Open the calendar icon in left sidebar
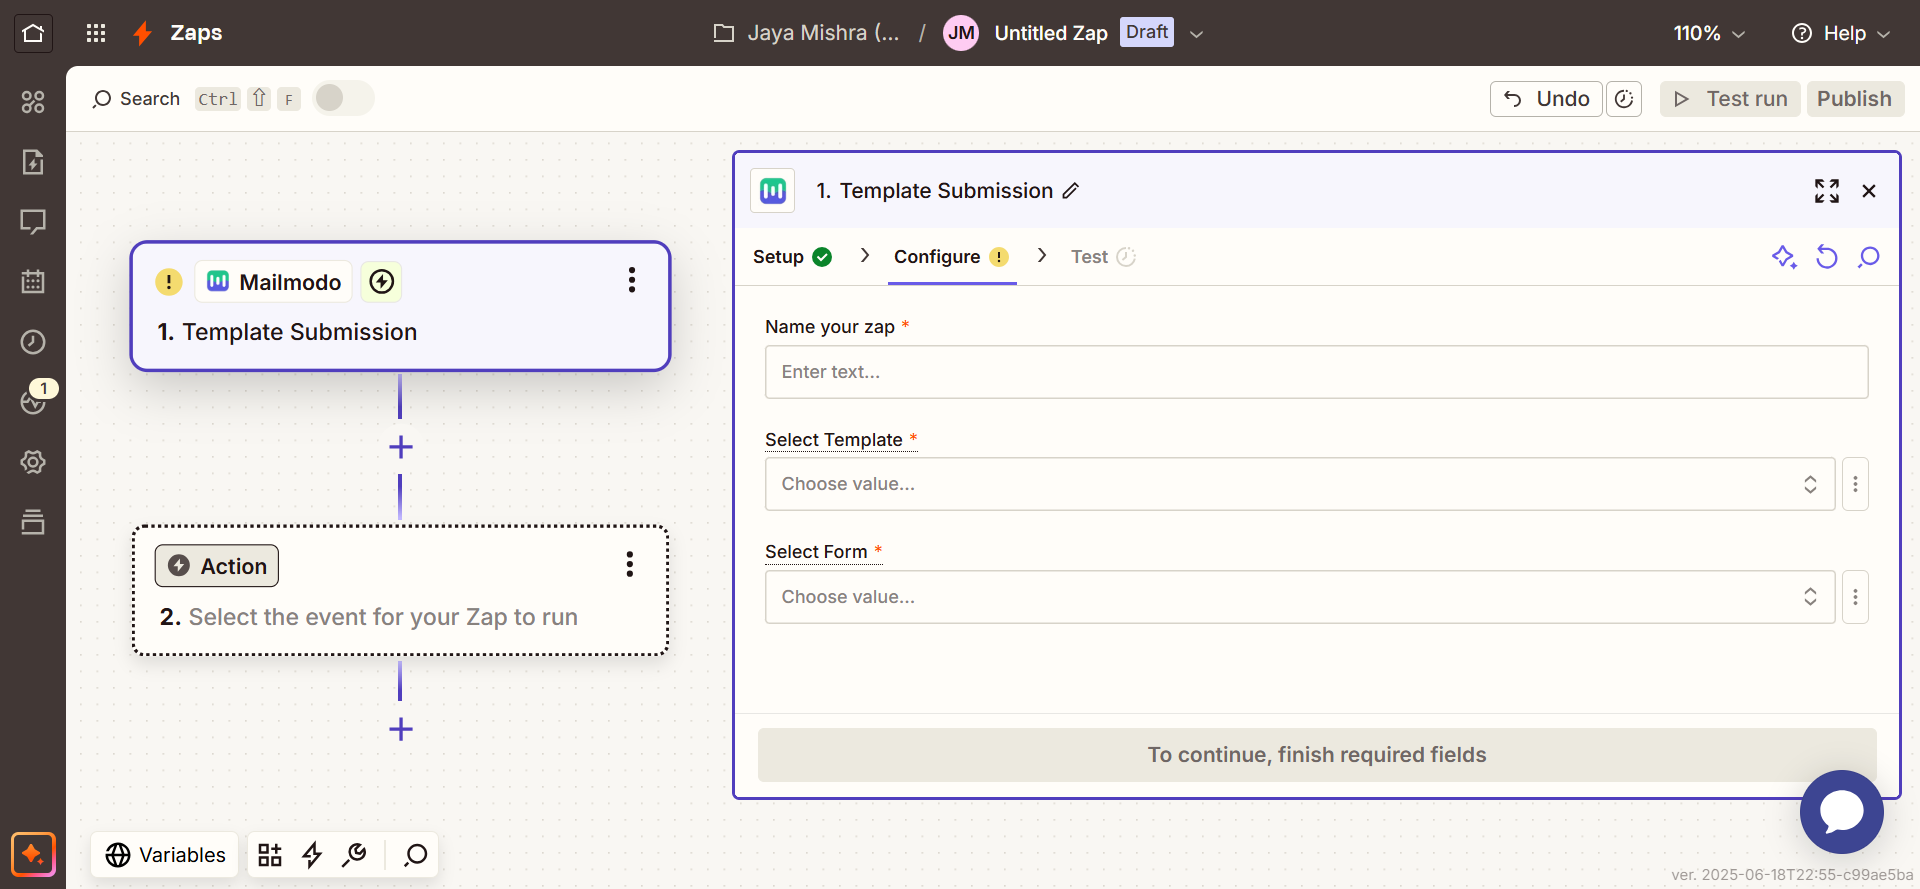 click(33, 282)
